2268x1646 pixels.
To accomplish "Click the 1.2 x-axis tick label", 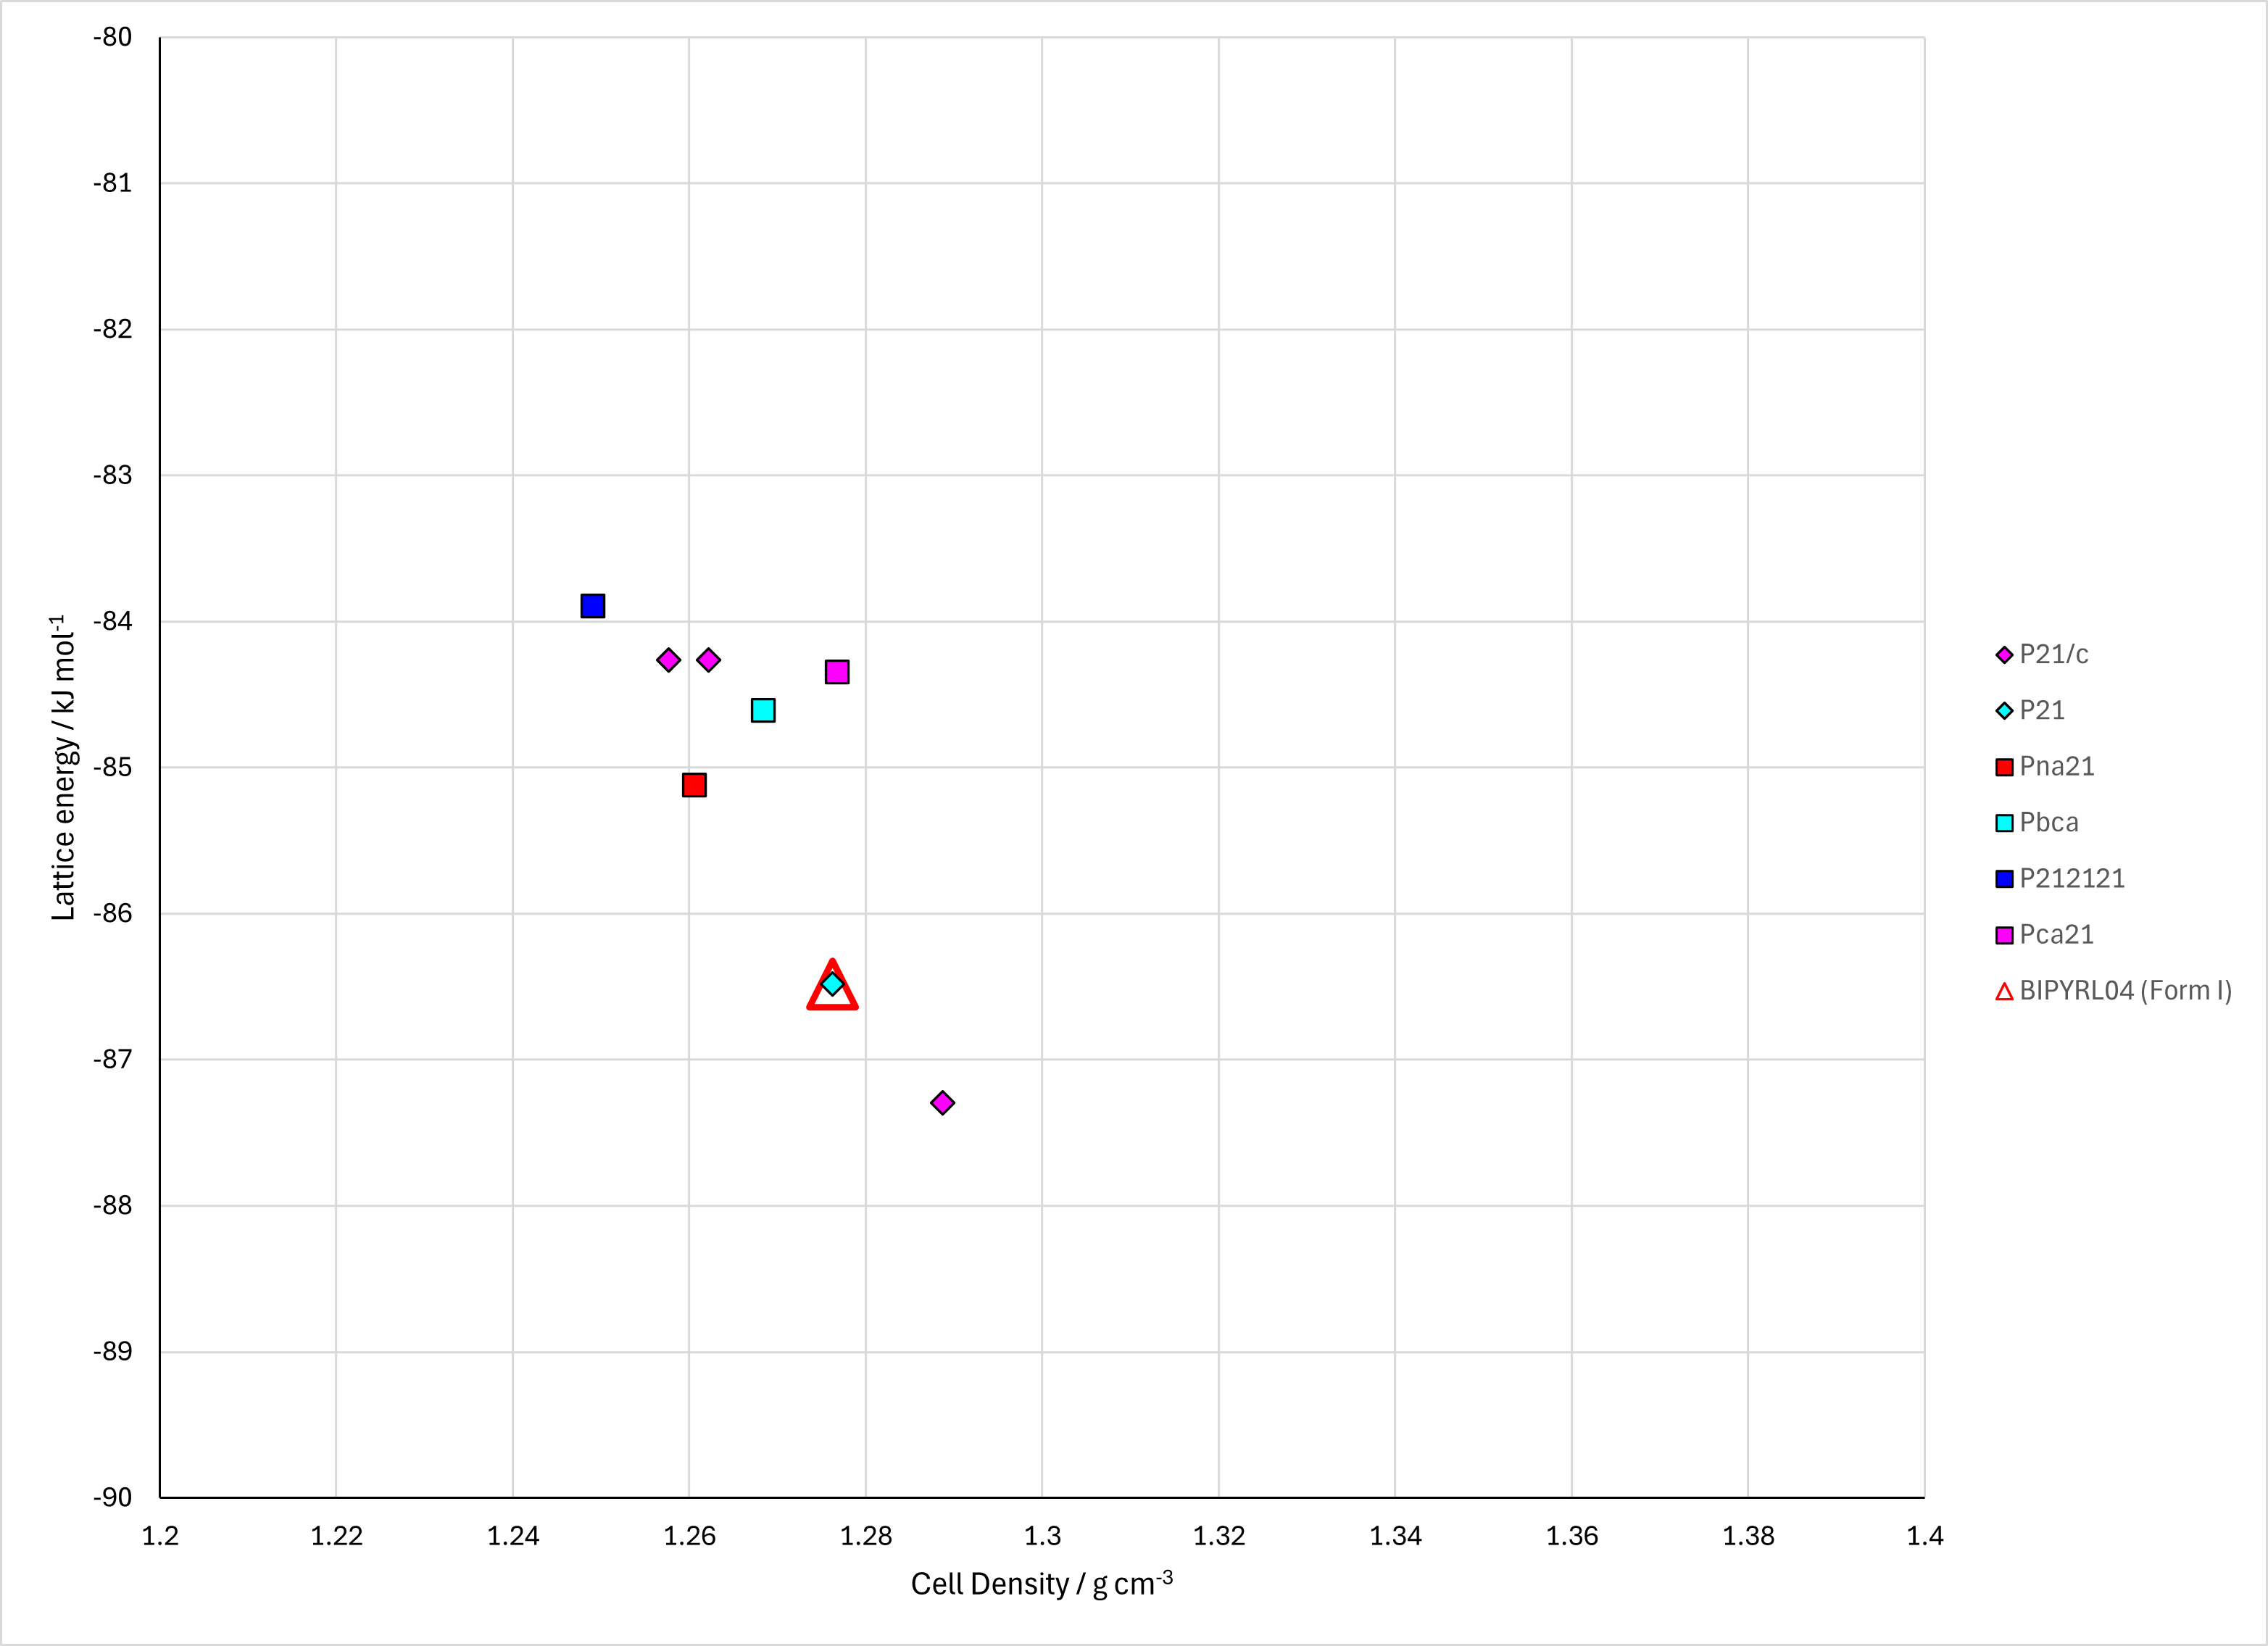I will pos(160,1536).
